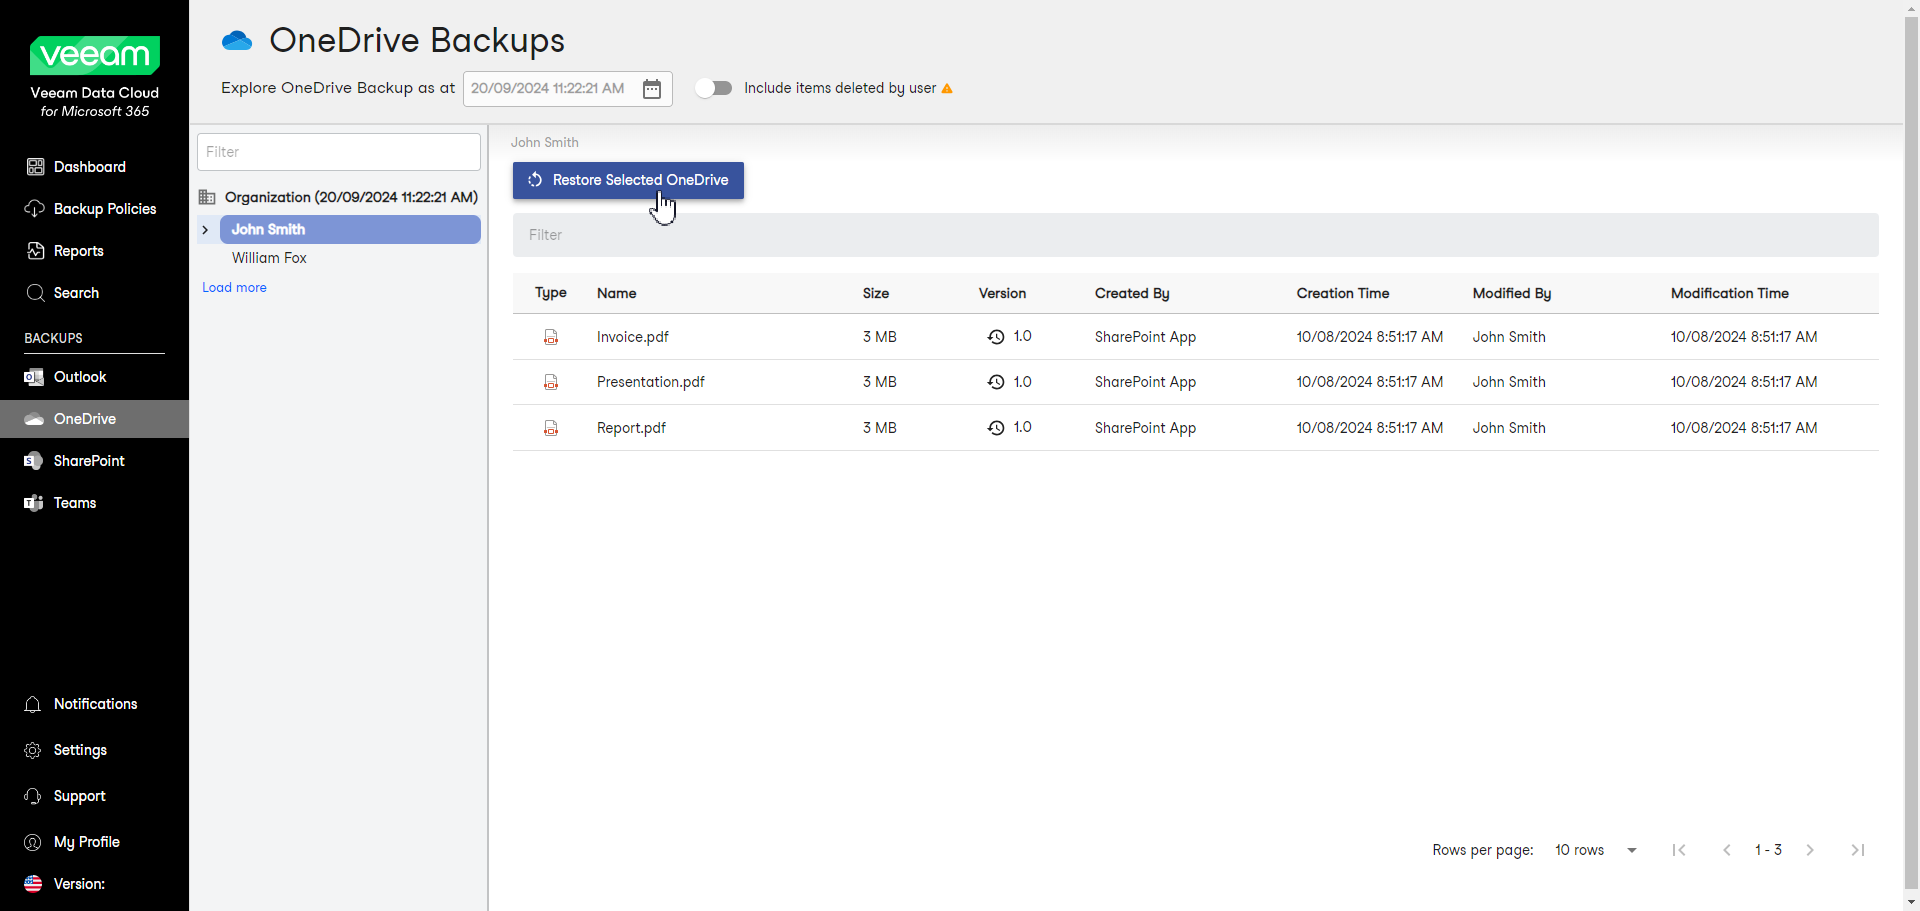
Task: Go to the last page
Action: pos(1858,850)
